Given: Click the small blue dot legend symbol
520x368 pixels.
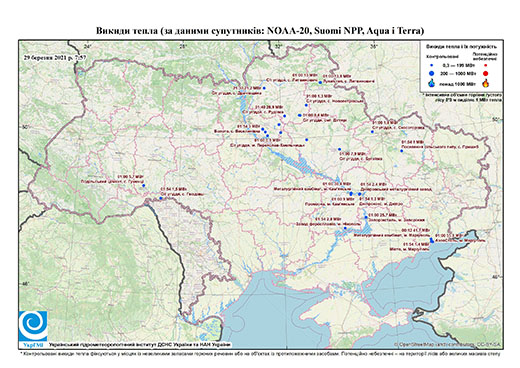Looking at the screenshot, I should pos(432,65).
